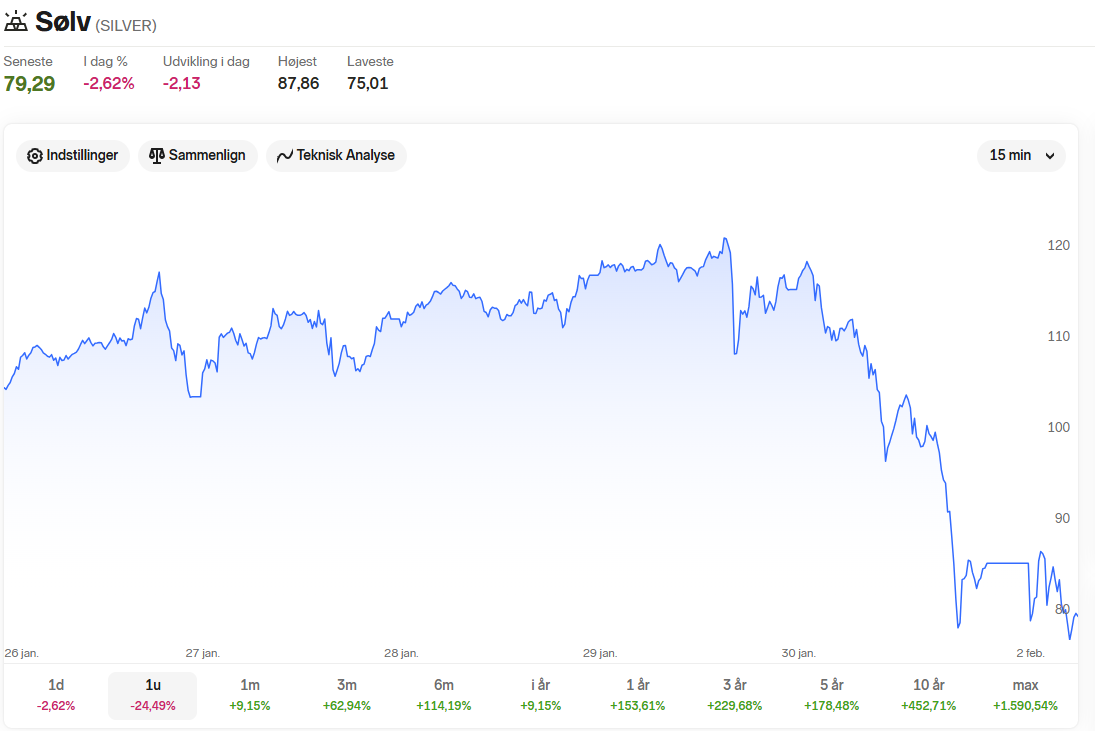Click the '29 jan.' x-axis date
1095x731 pixels.
[600, 654]
